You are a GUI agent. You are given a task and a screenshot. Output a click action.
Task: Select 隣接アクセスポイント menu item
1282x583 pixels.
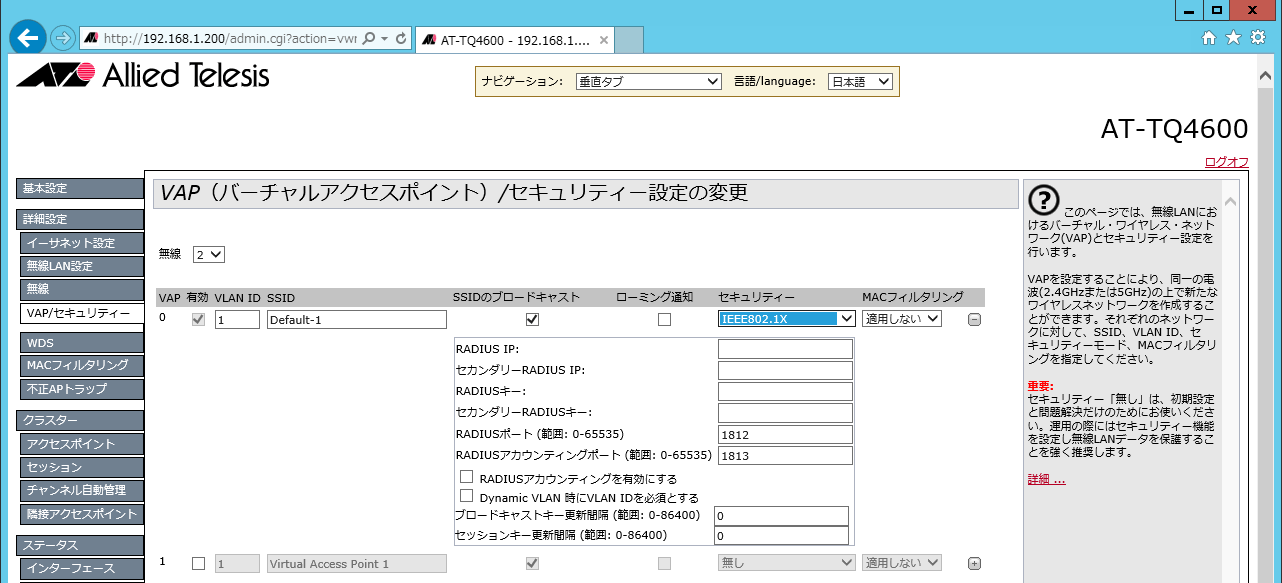click(82, 514)
